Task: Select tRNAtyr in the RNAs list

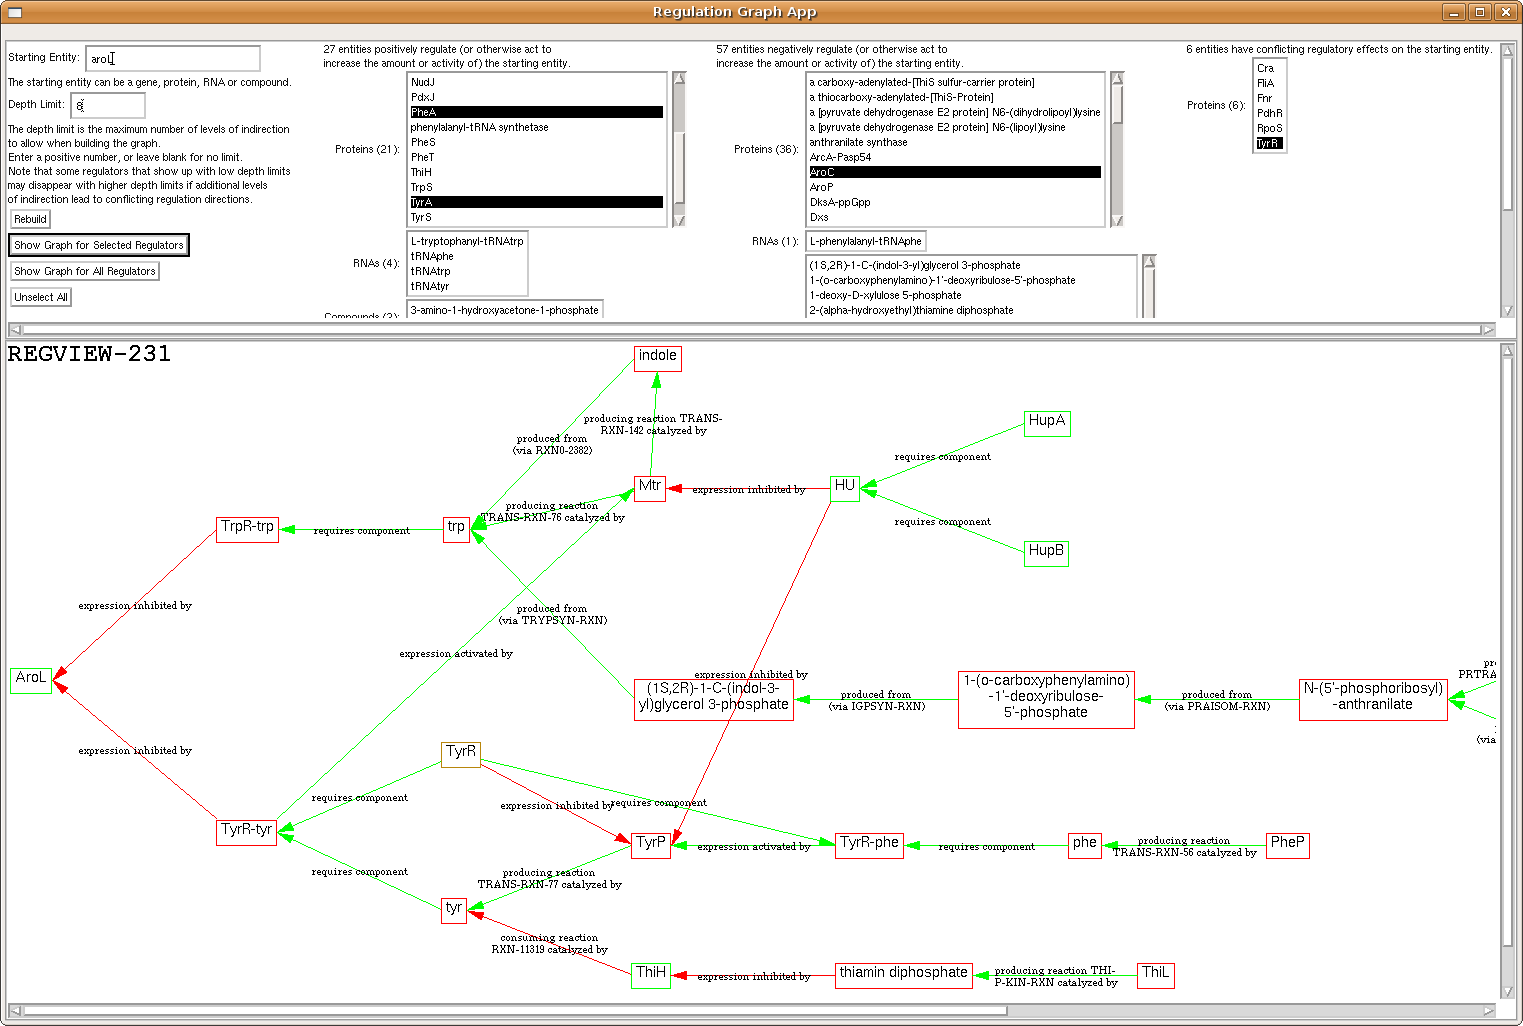Action: (467, 286)
